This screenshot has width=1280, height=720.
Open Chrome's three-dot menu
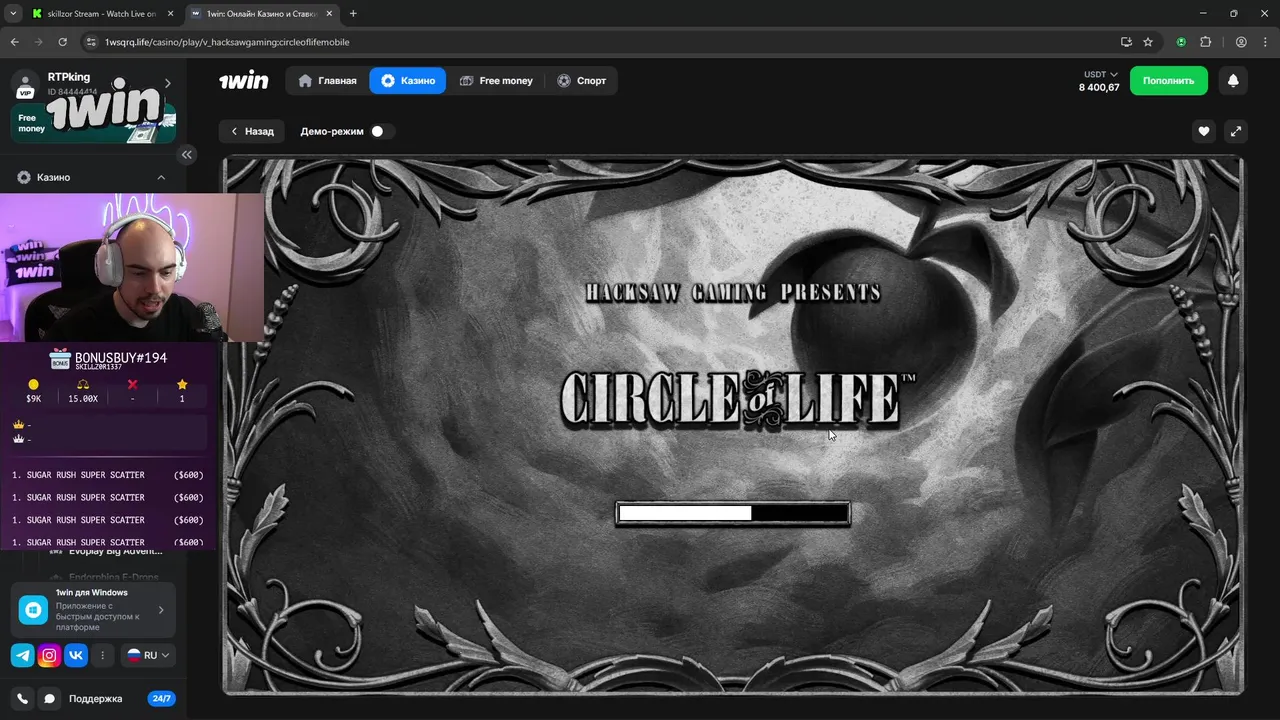[x=1264, y=42]
